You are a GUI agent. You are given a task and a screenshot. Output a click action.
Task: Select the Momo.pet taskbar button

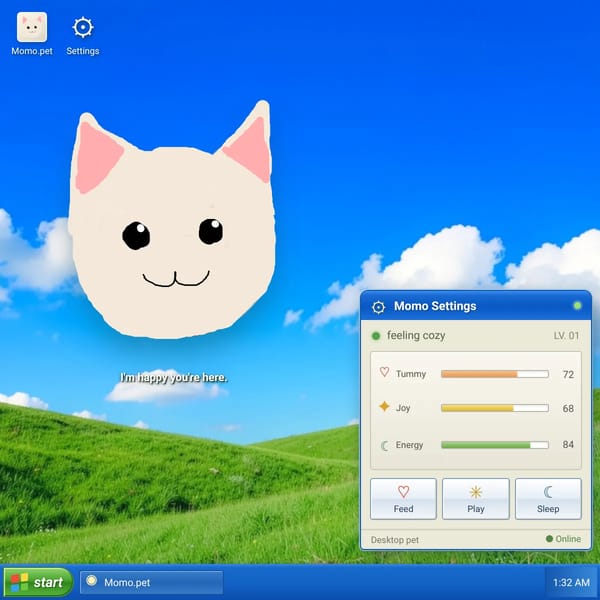coord(152,582)
